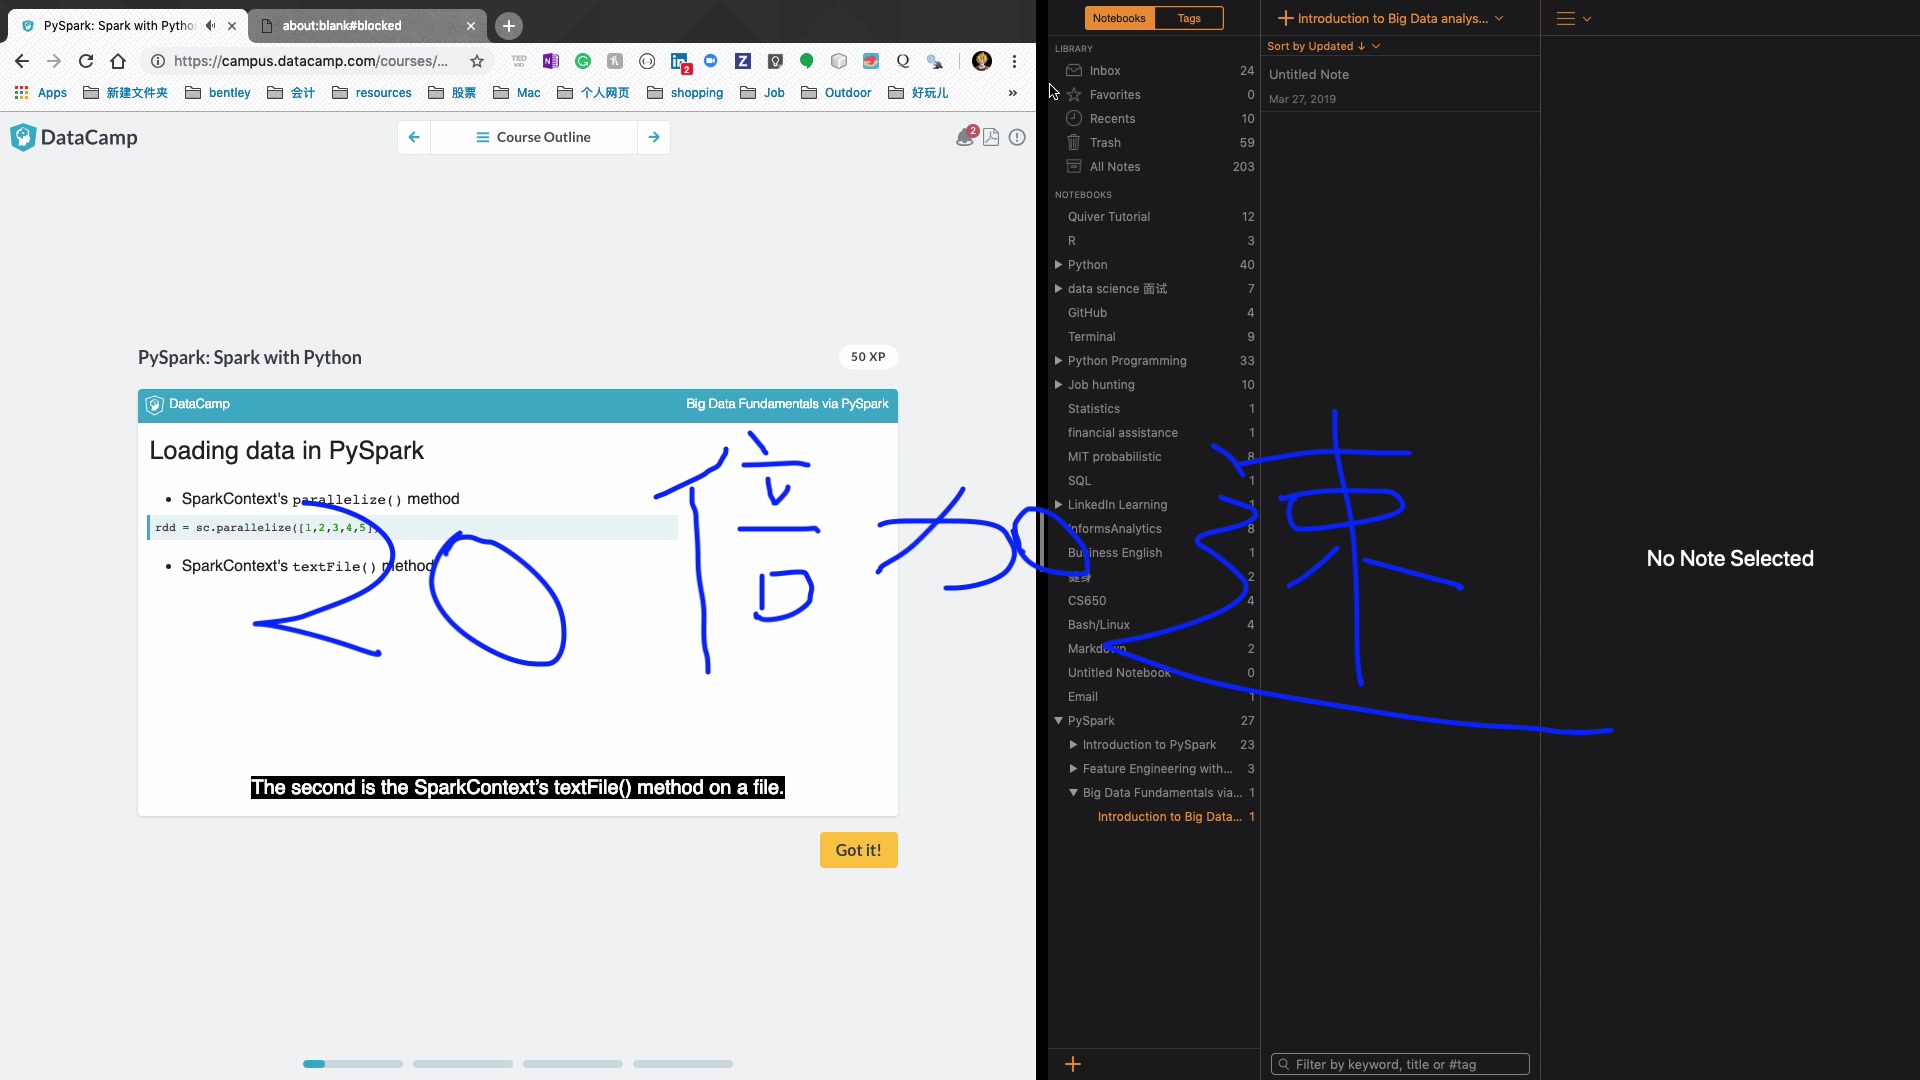
Task: Expand the Job hunting notebook
Action: pyautogui.click(x=1058, y=385)
